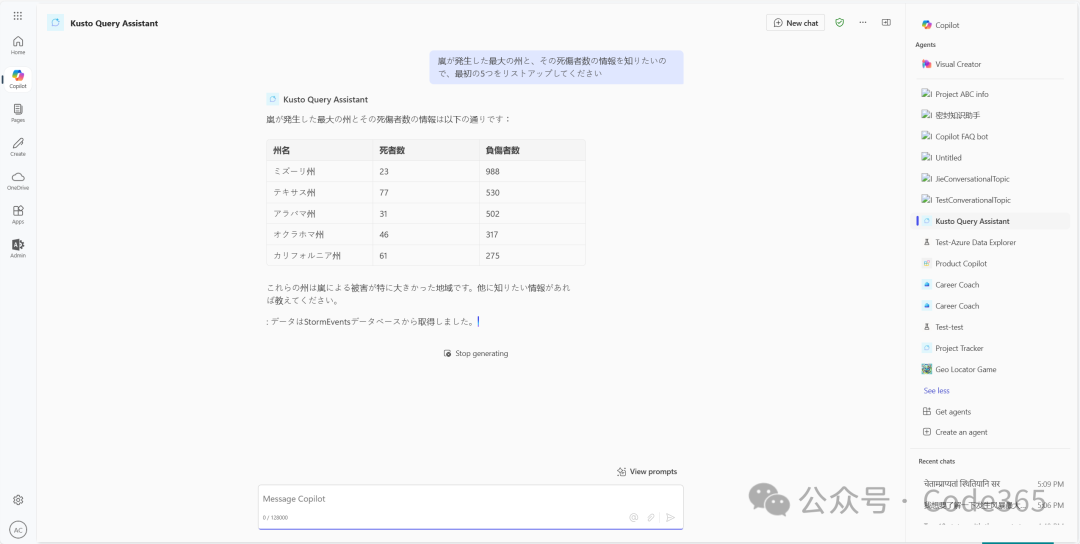The height and width of the screenshot is (544, 1080).
Task: Open settings gear at bottom left
Action: point(19,499)
